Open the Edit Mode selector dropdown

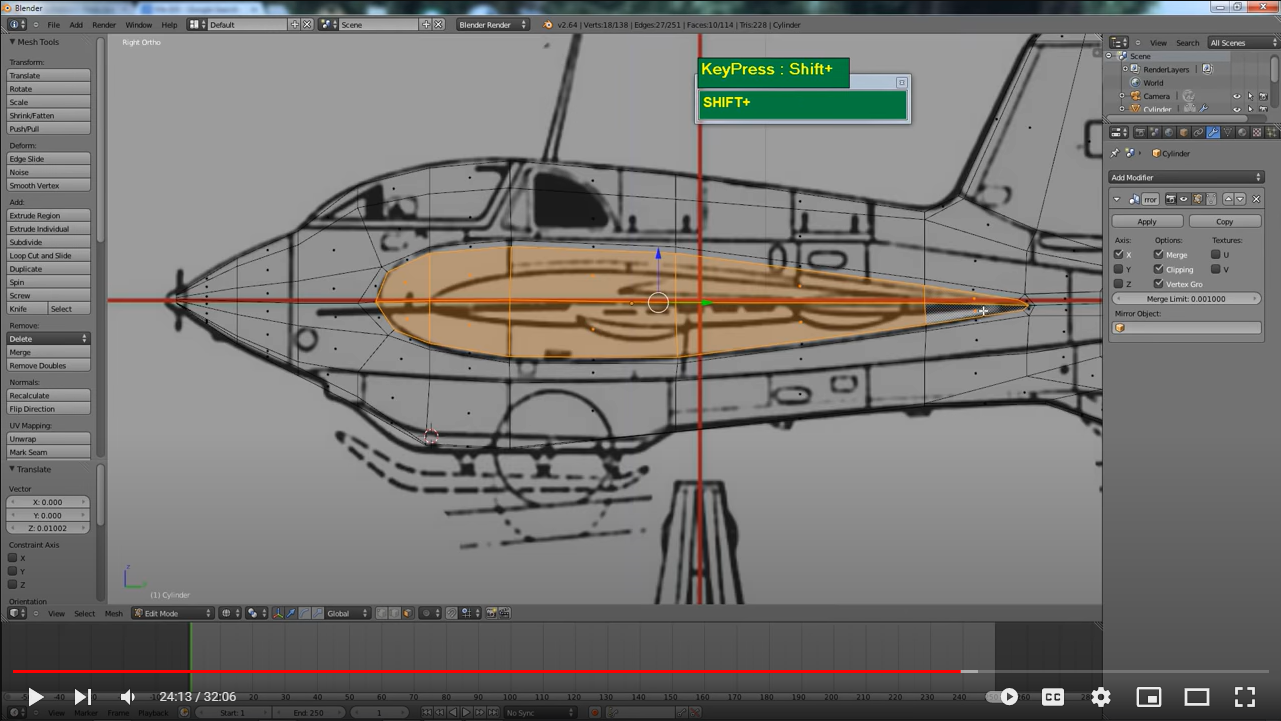click(x=173, y=613)
